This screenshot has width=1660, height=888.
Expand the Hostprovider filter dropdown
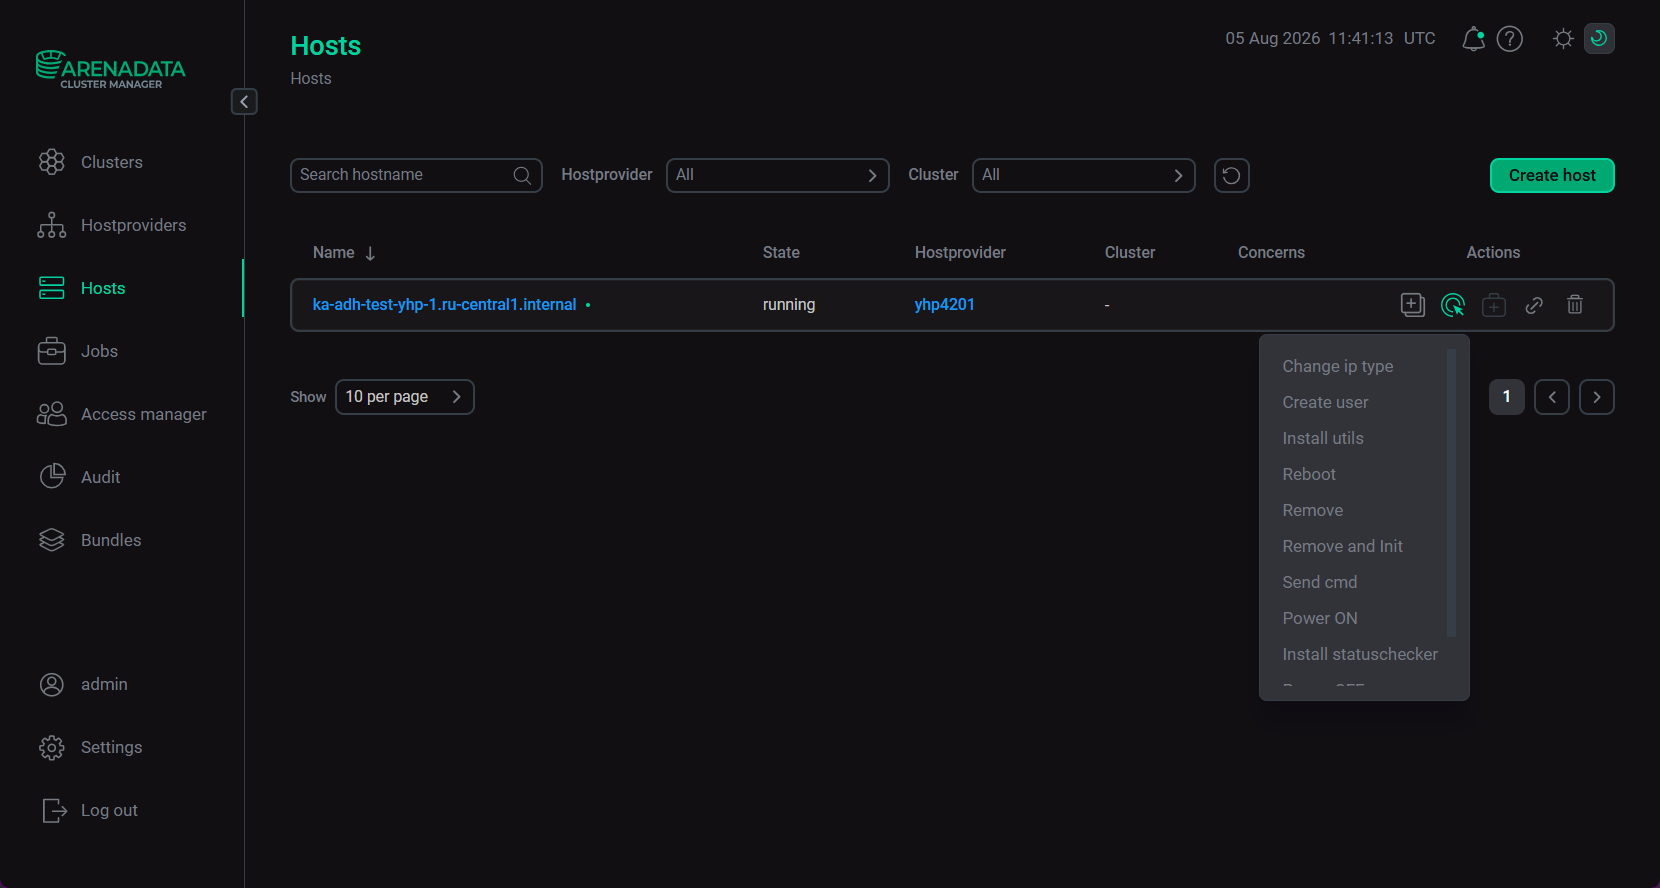pos(778,175)
